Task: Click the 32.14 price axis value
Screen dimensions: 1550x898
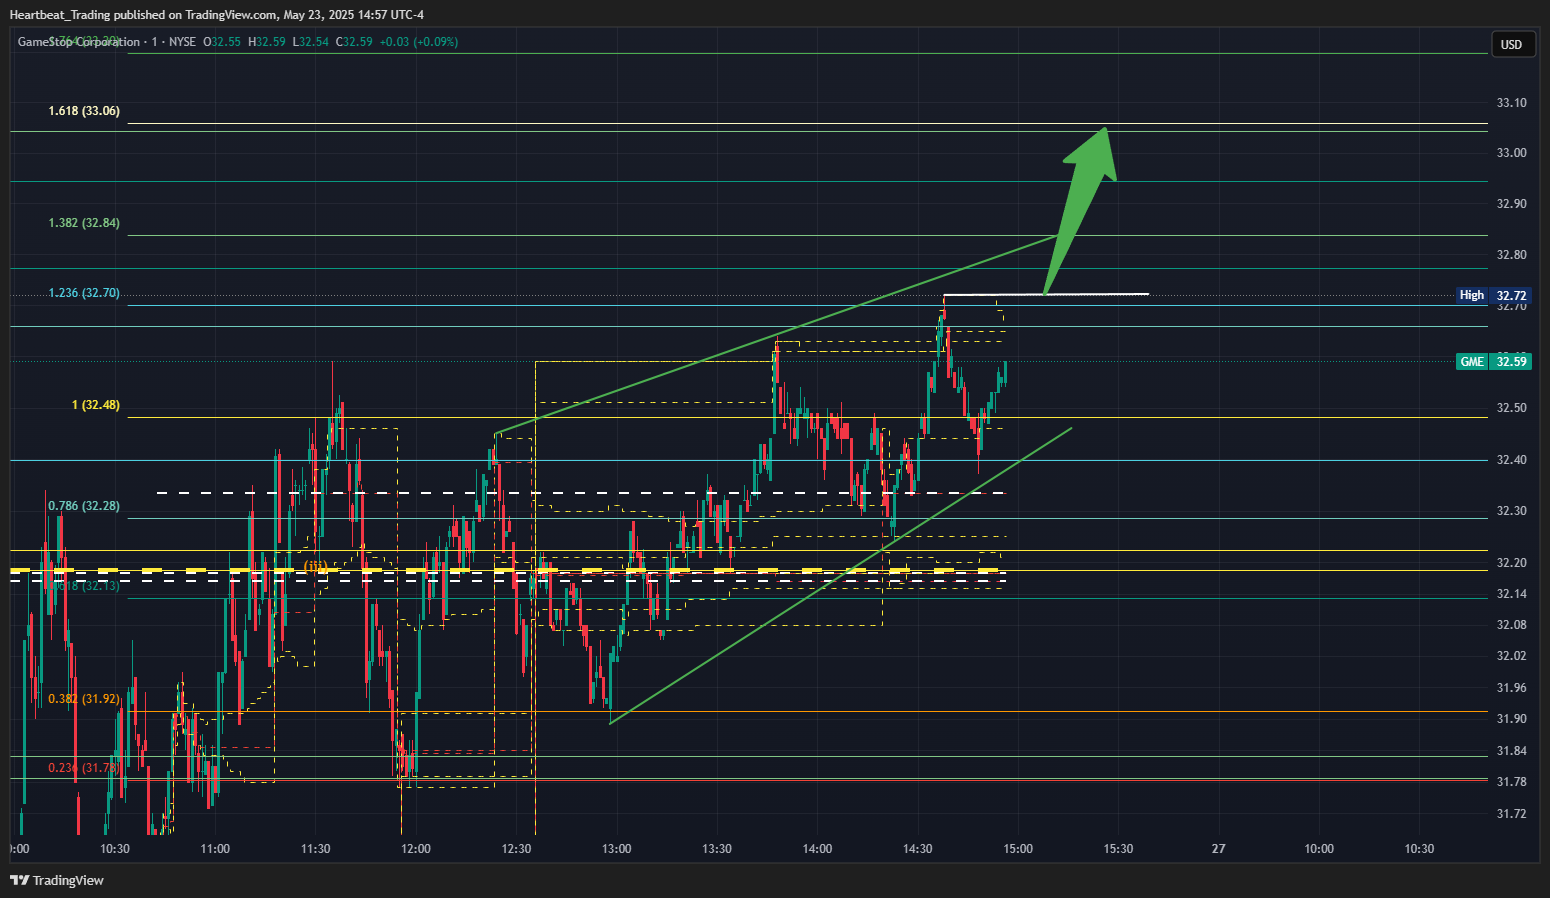Action: (1511, 594)
